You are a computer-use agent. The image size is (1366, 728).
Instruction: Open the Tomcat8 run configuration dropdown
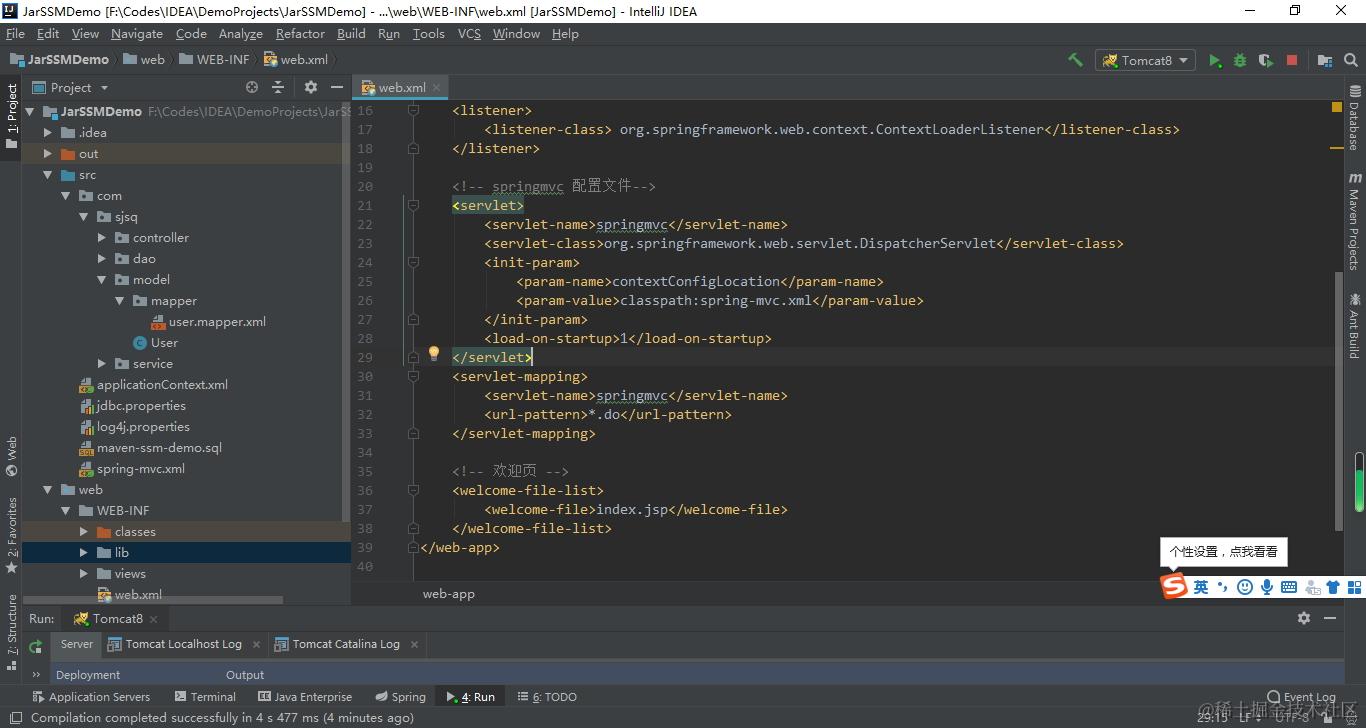coord(1145,60)
